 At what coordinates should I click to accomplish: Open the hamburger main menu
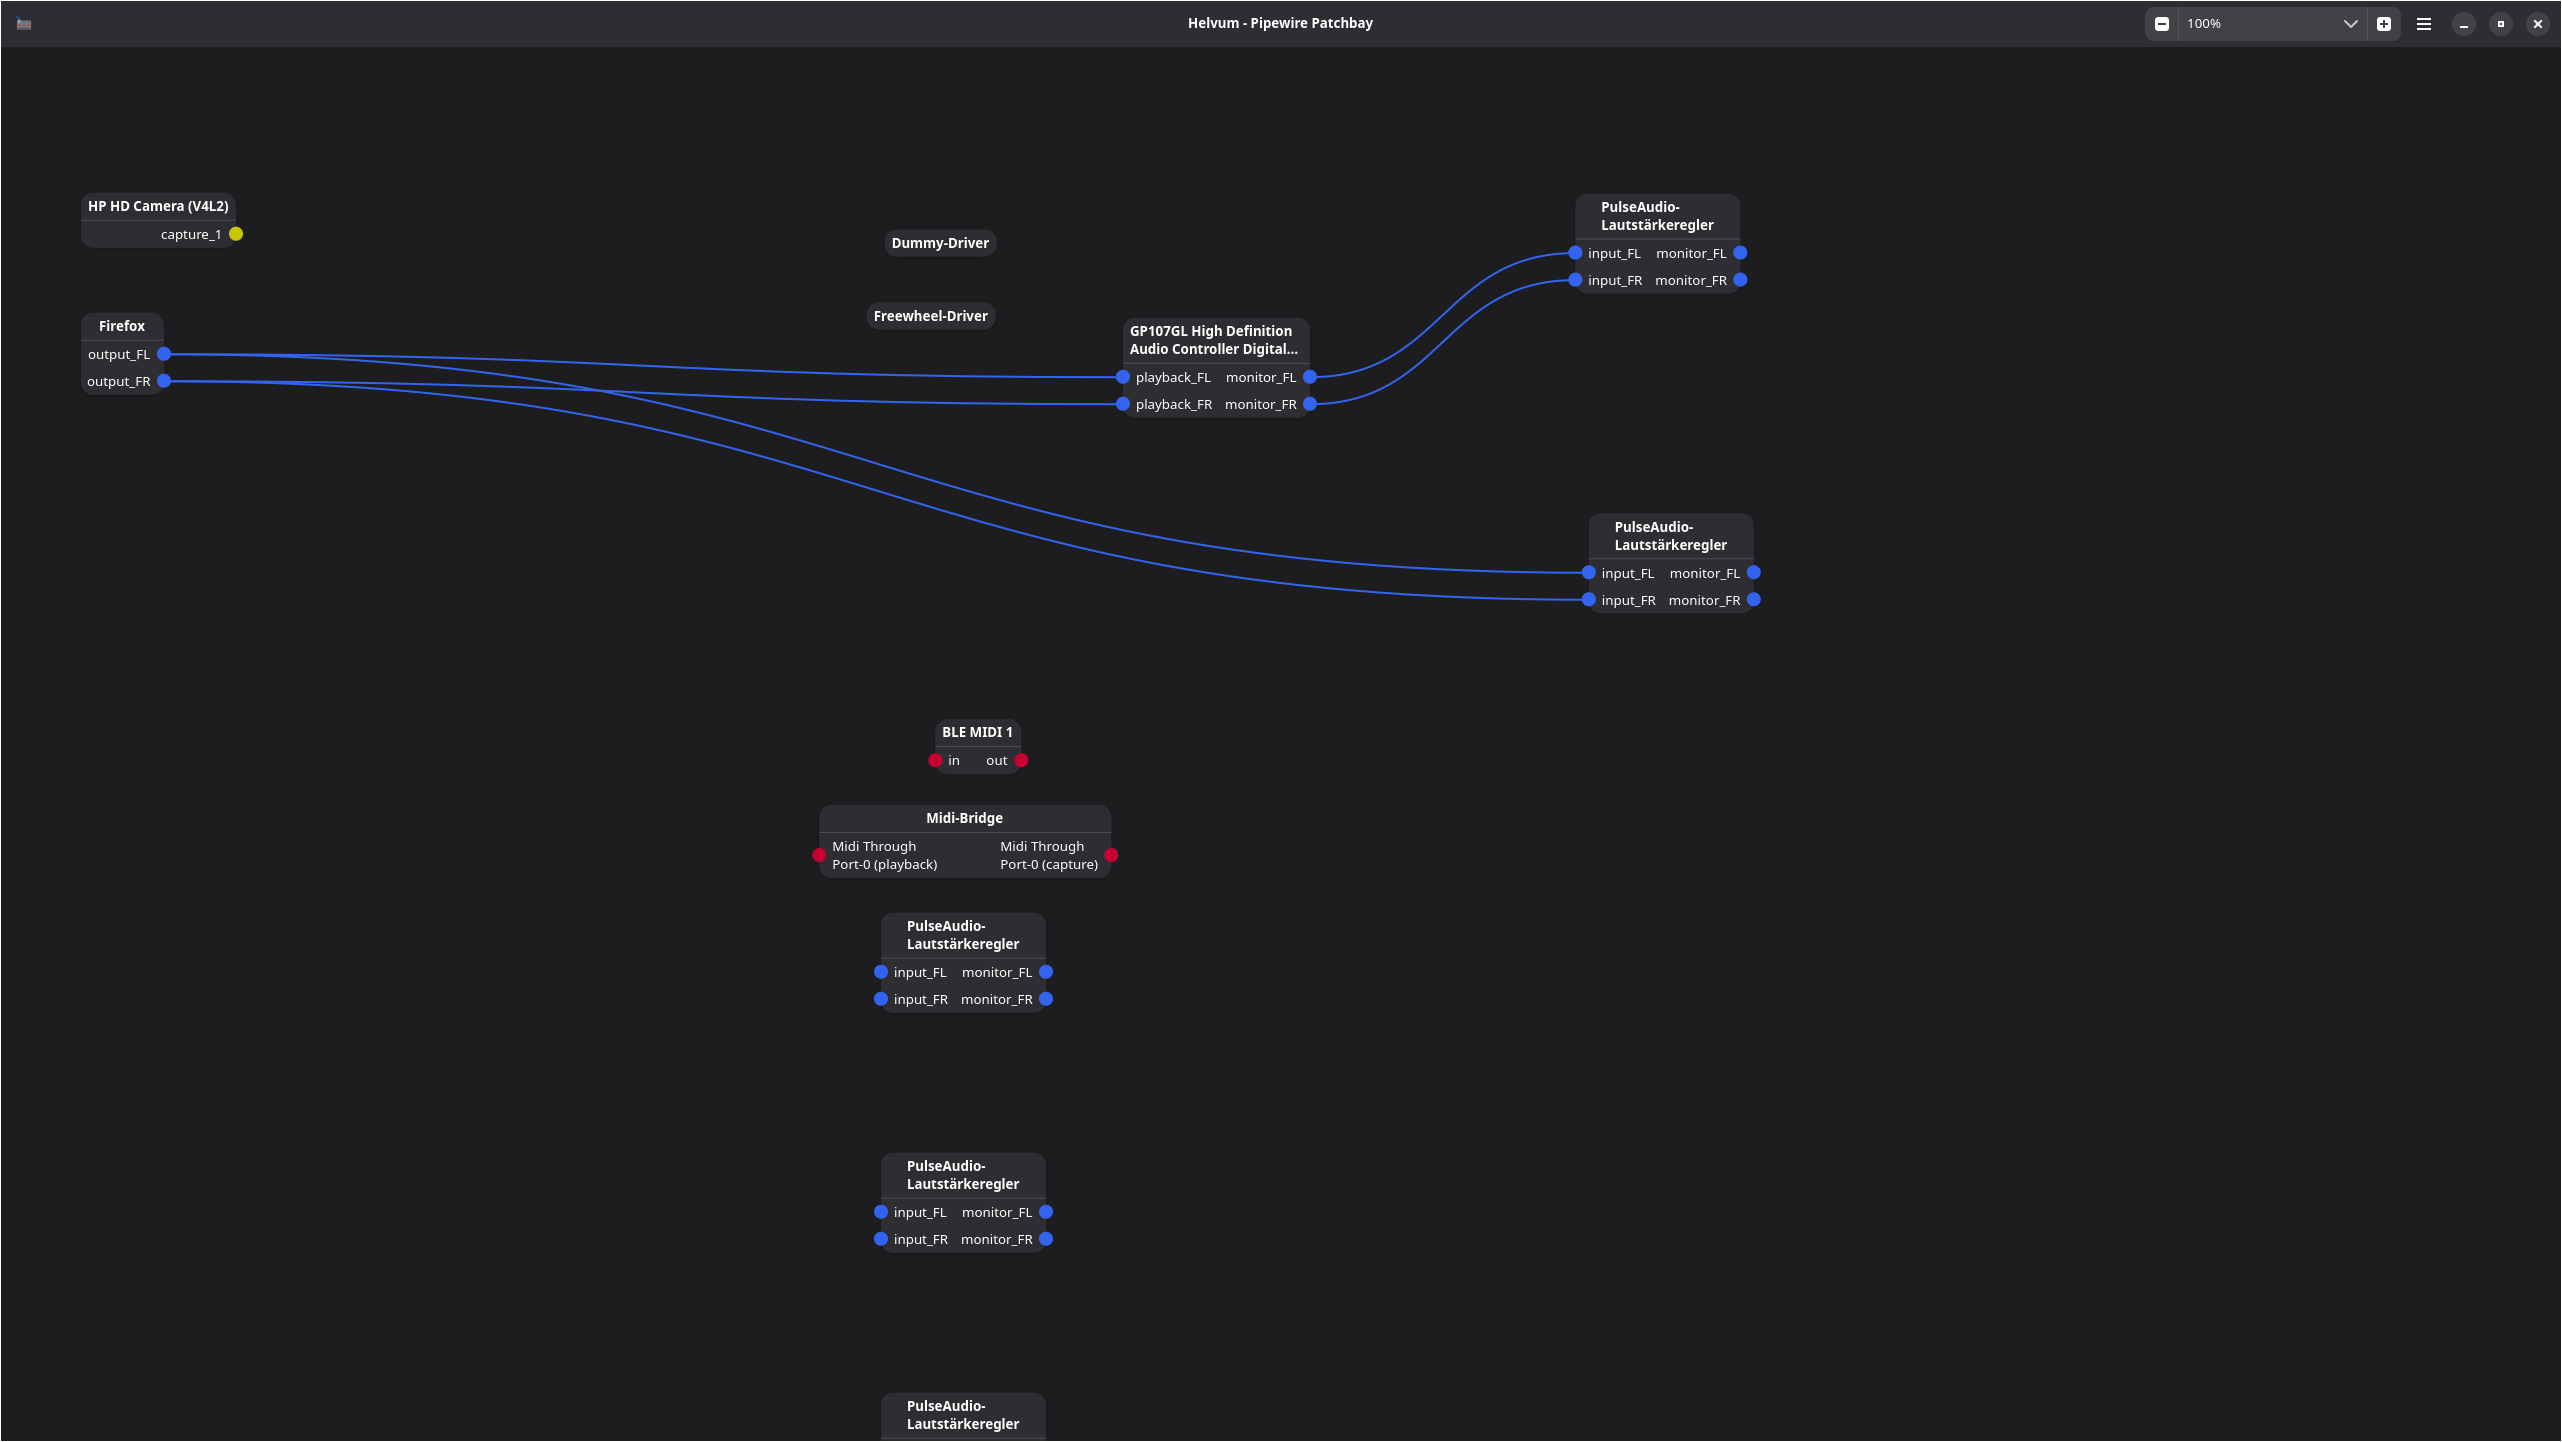2424,24
